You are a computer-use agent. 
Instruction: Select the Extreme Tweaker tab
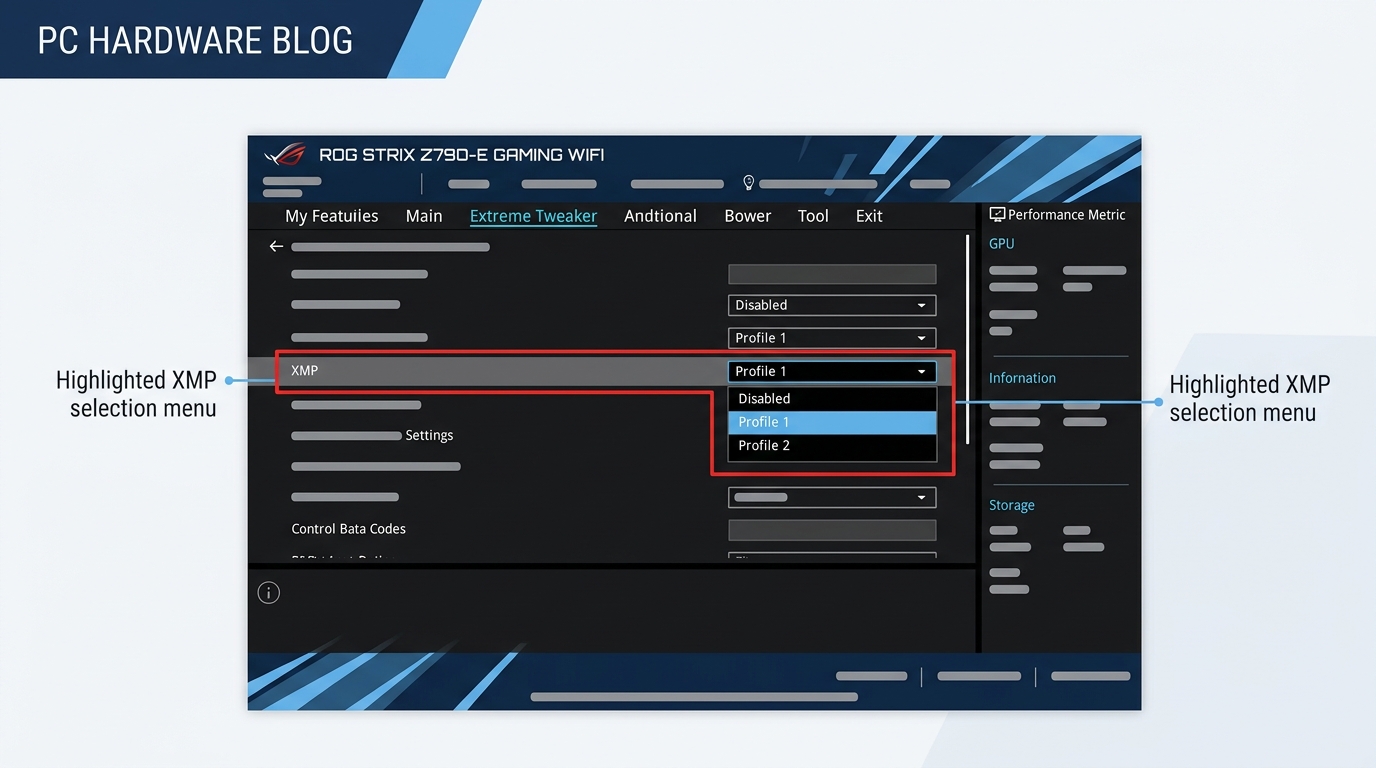(533, 216)
